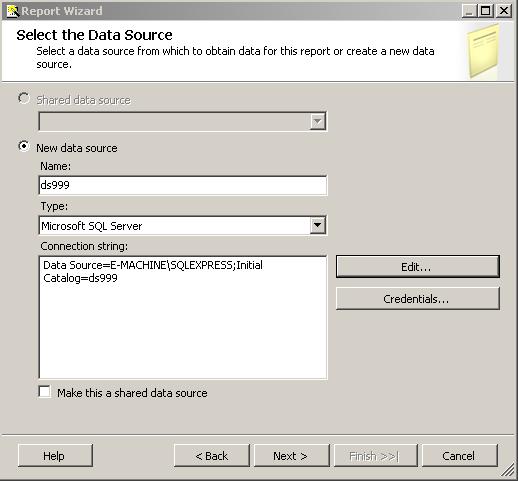Select the New data source option
The image size is (518, 481).
click(x=24, y=146)
